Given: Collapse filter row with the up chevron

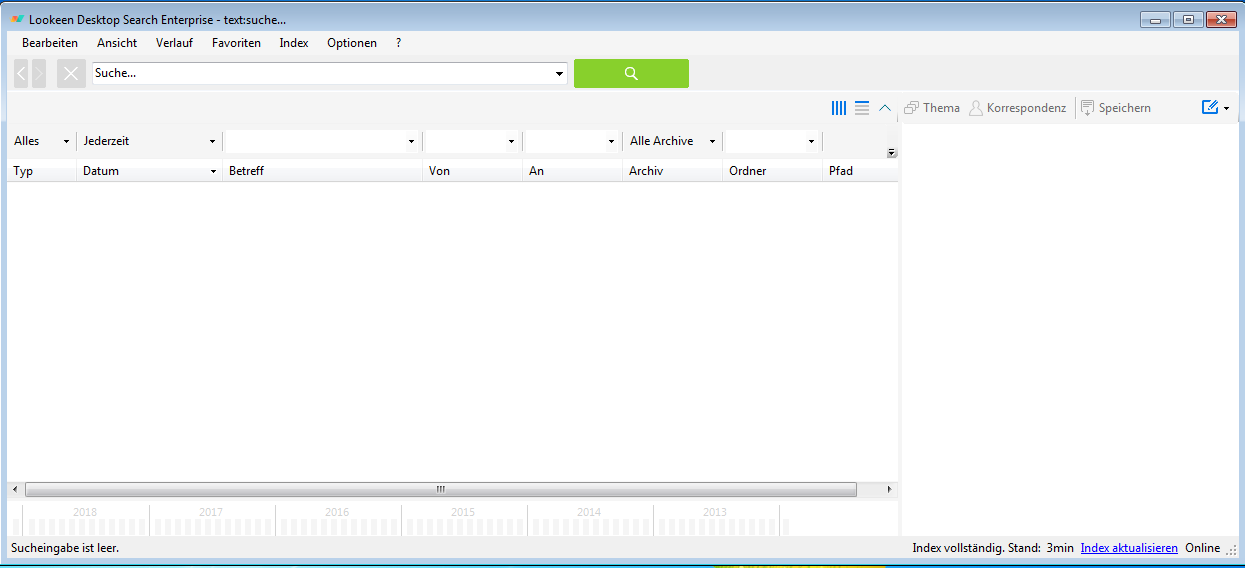Looking at the screenshot, I should (884, 108).
